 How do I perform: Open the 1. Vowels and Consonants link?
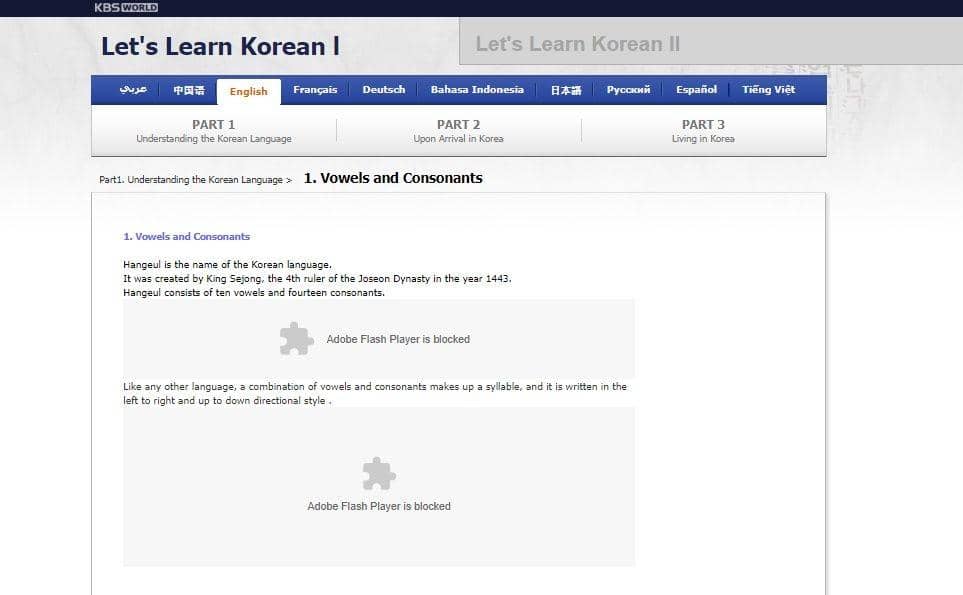click(x=186, y=237)
